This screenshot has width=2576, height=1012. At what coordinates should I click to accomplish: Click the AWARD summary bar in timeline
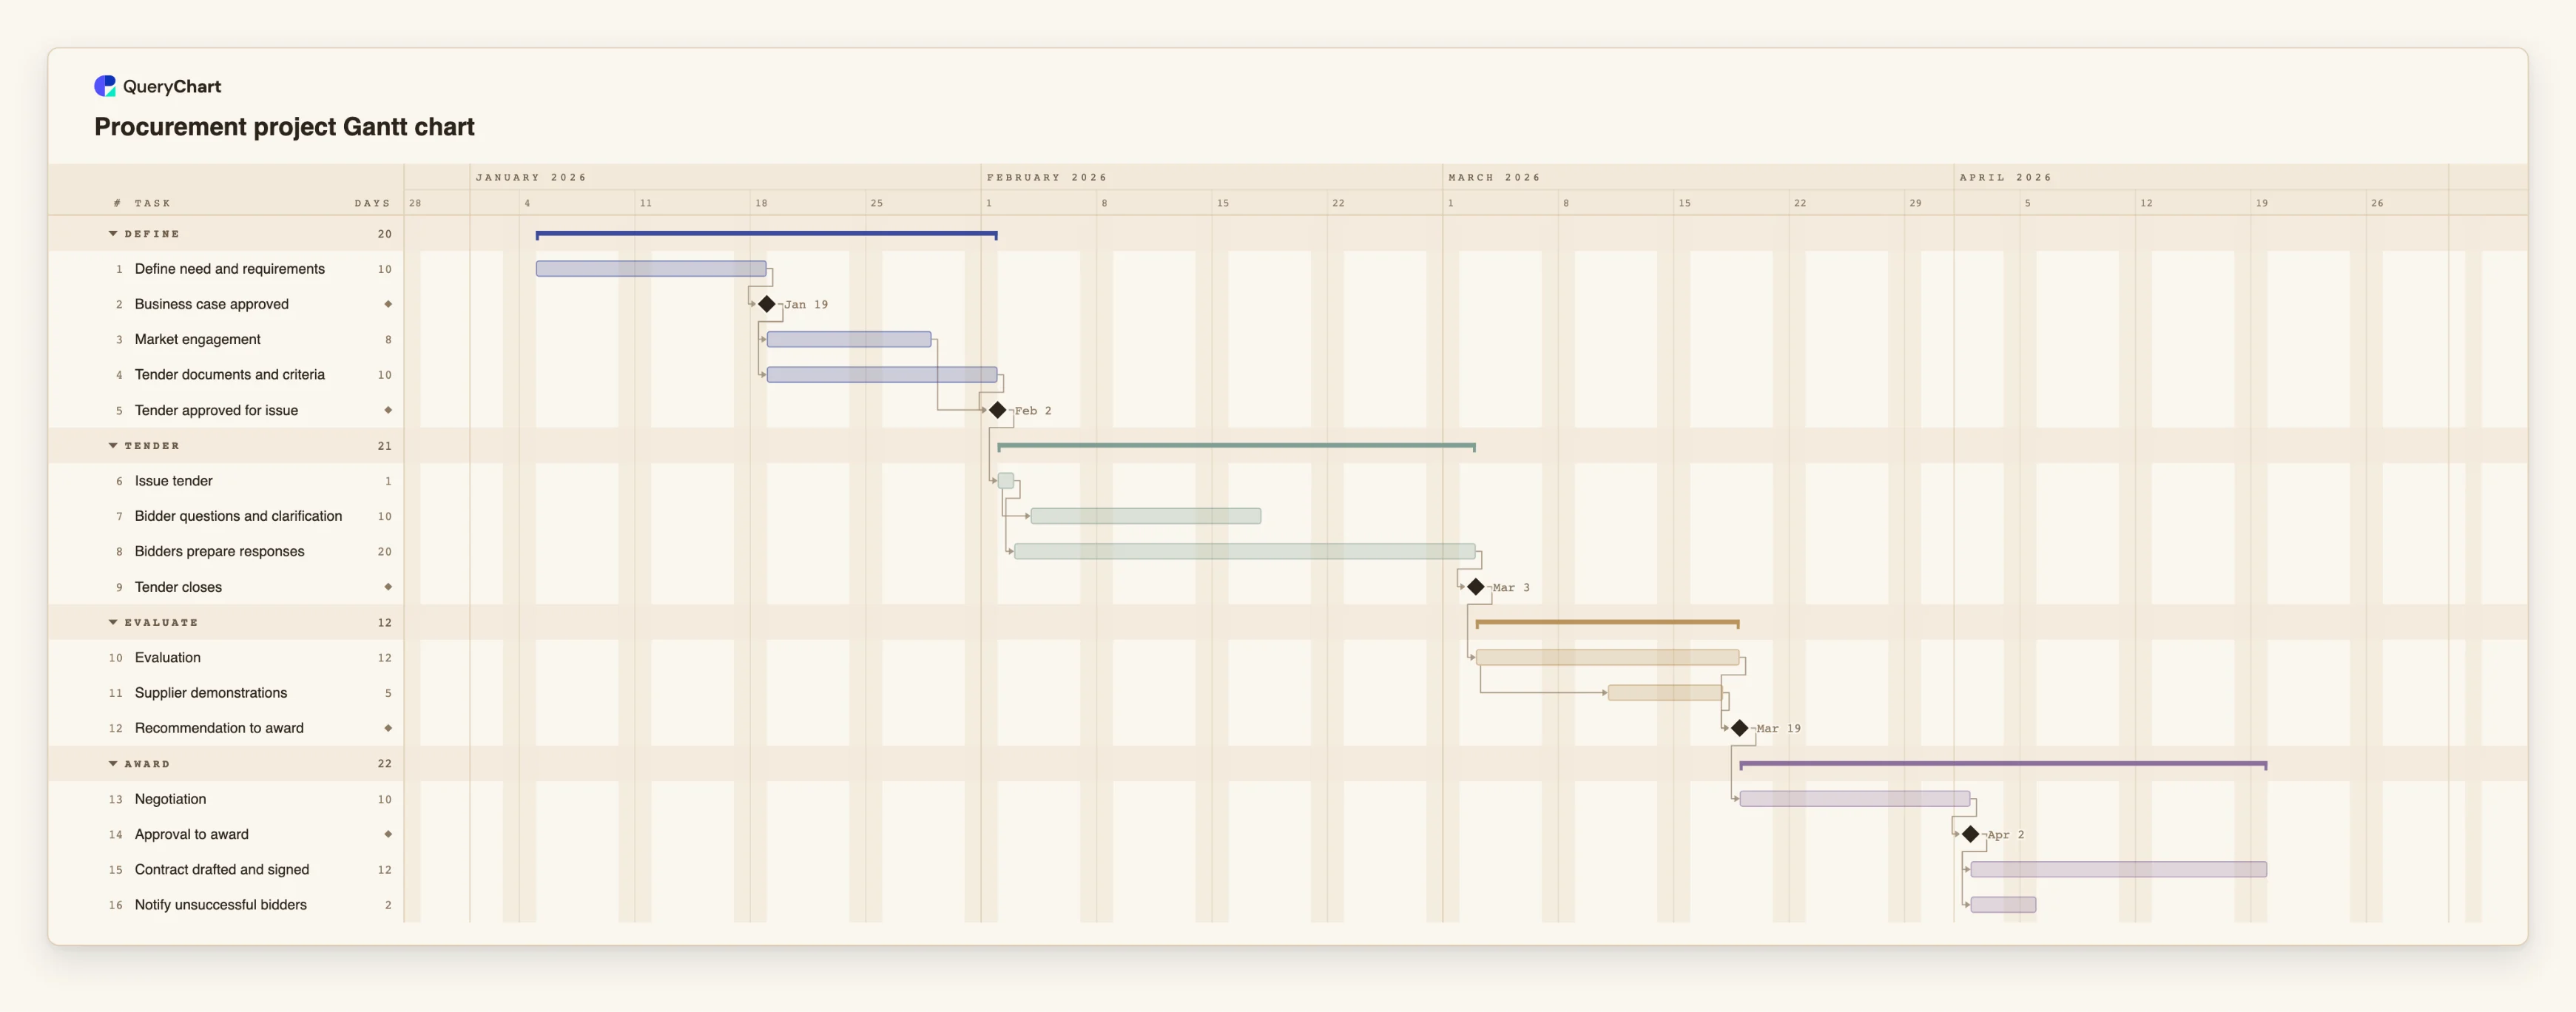(x=2003, y=764)
